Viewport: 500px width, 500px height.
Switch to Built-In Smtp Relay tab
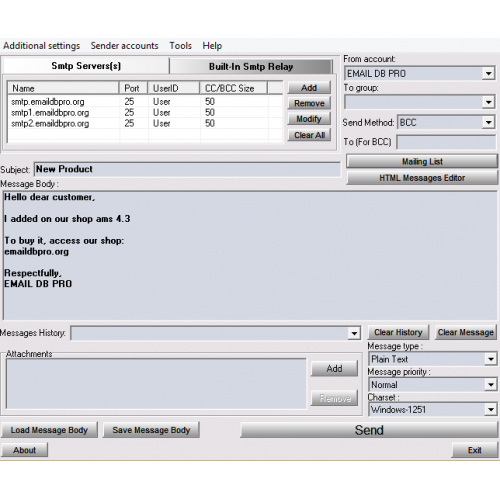[251, 67]
